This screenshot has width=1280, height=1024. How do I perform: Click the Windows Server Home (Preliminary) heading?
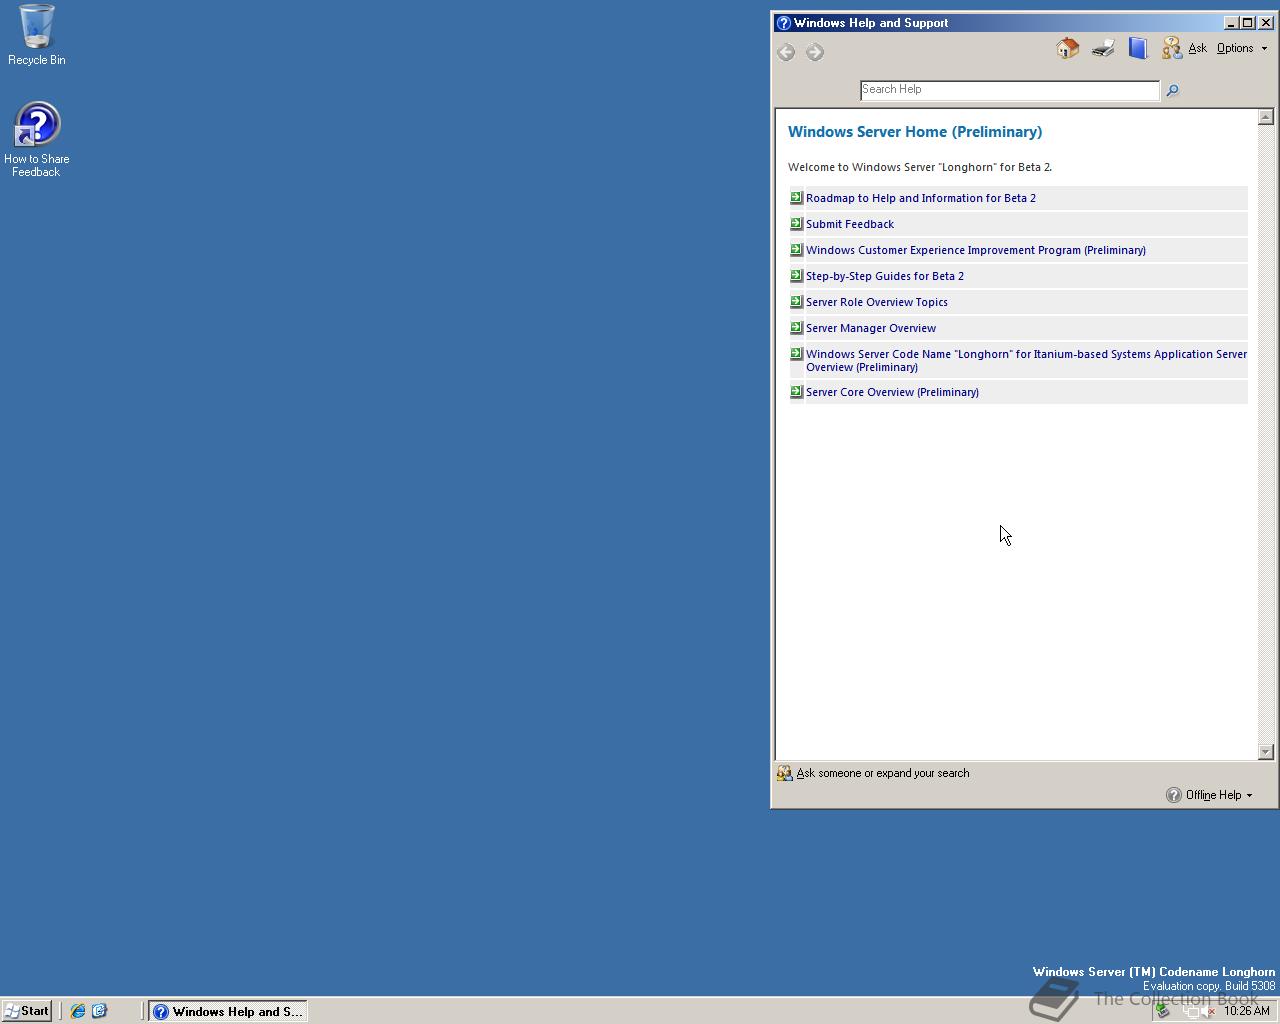(x=915, y=132)
